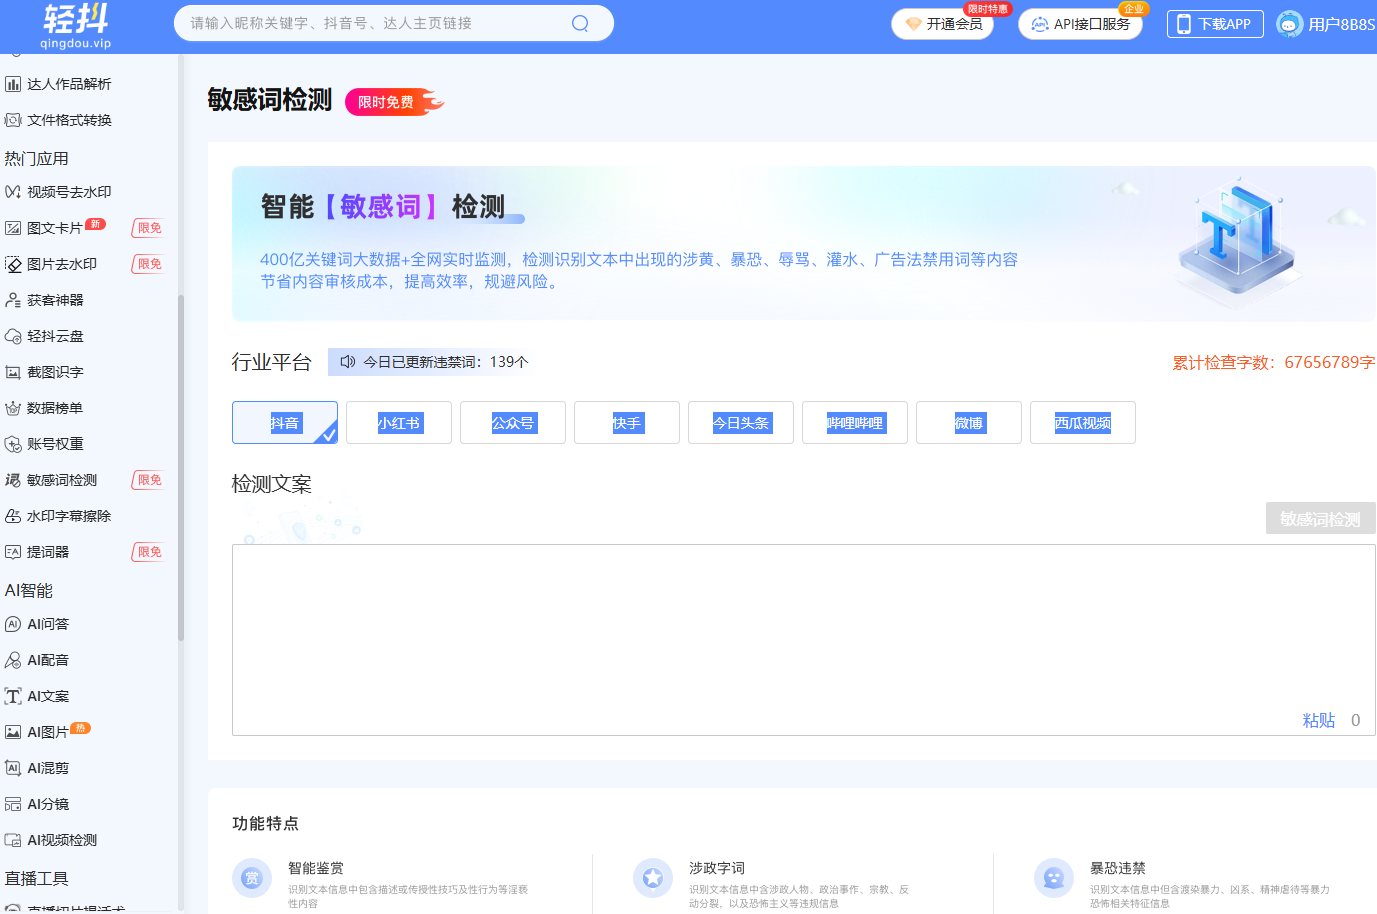Click the AI文案 text icon

pos(13,696)
